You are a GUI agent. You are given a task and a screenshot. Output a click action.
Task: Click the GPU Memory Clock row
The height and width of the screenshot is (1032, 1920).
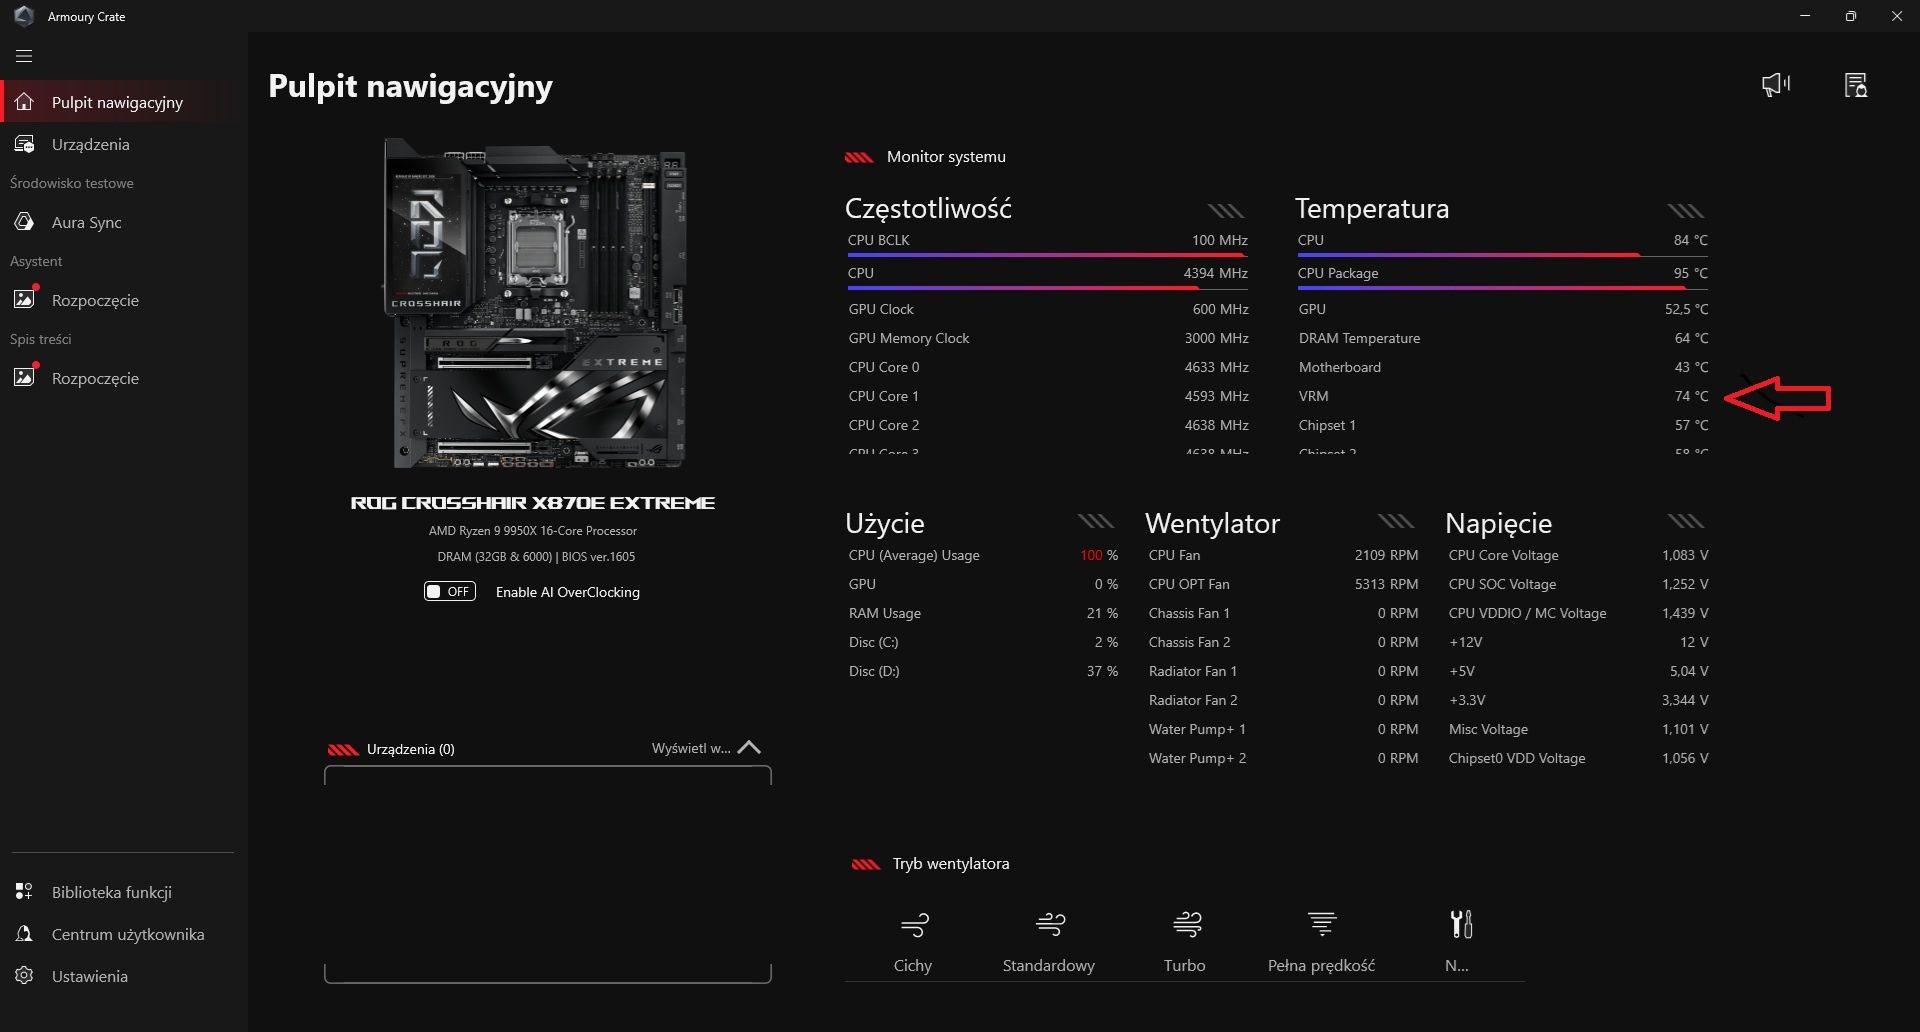[x=1048, y=338]
